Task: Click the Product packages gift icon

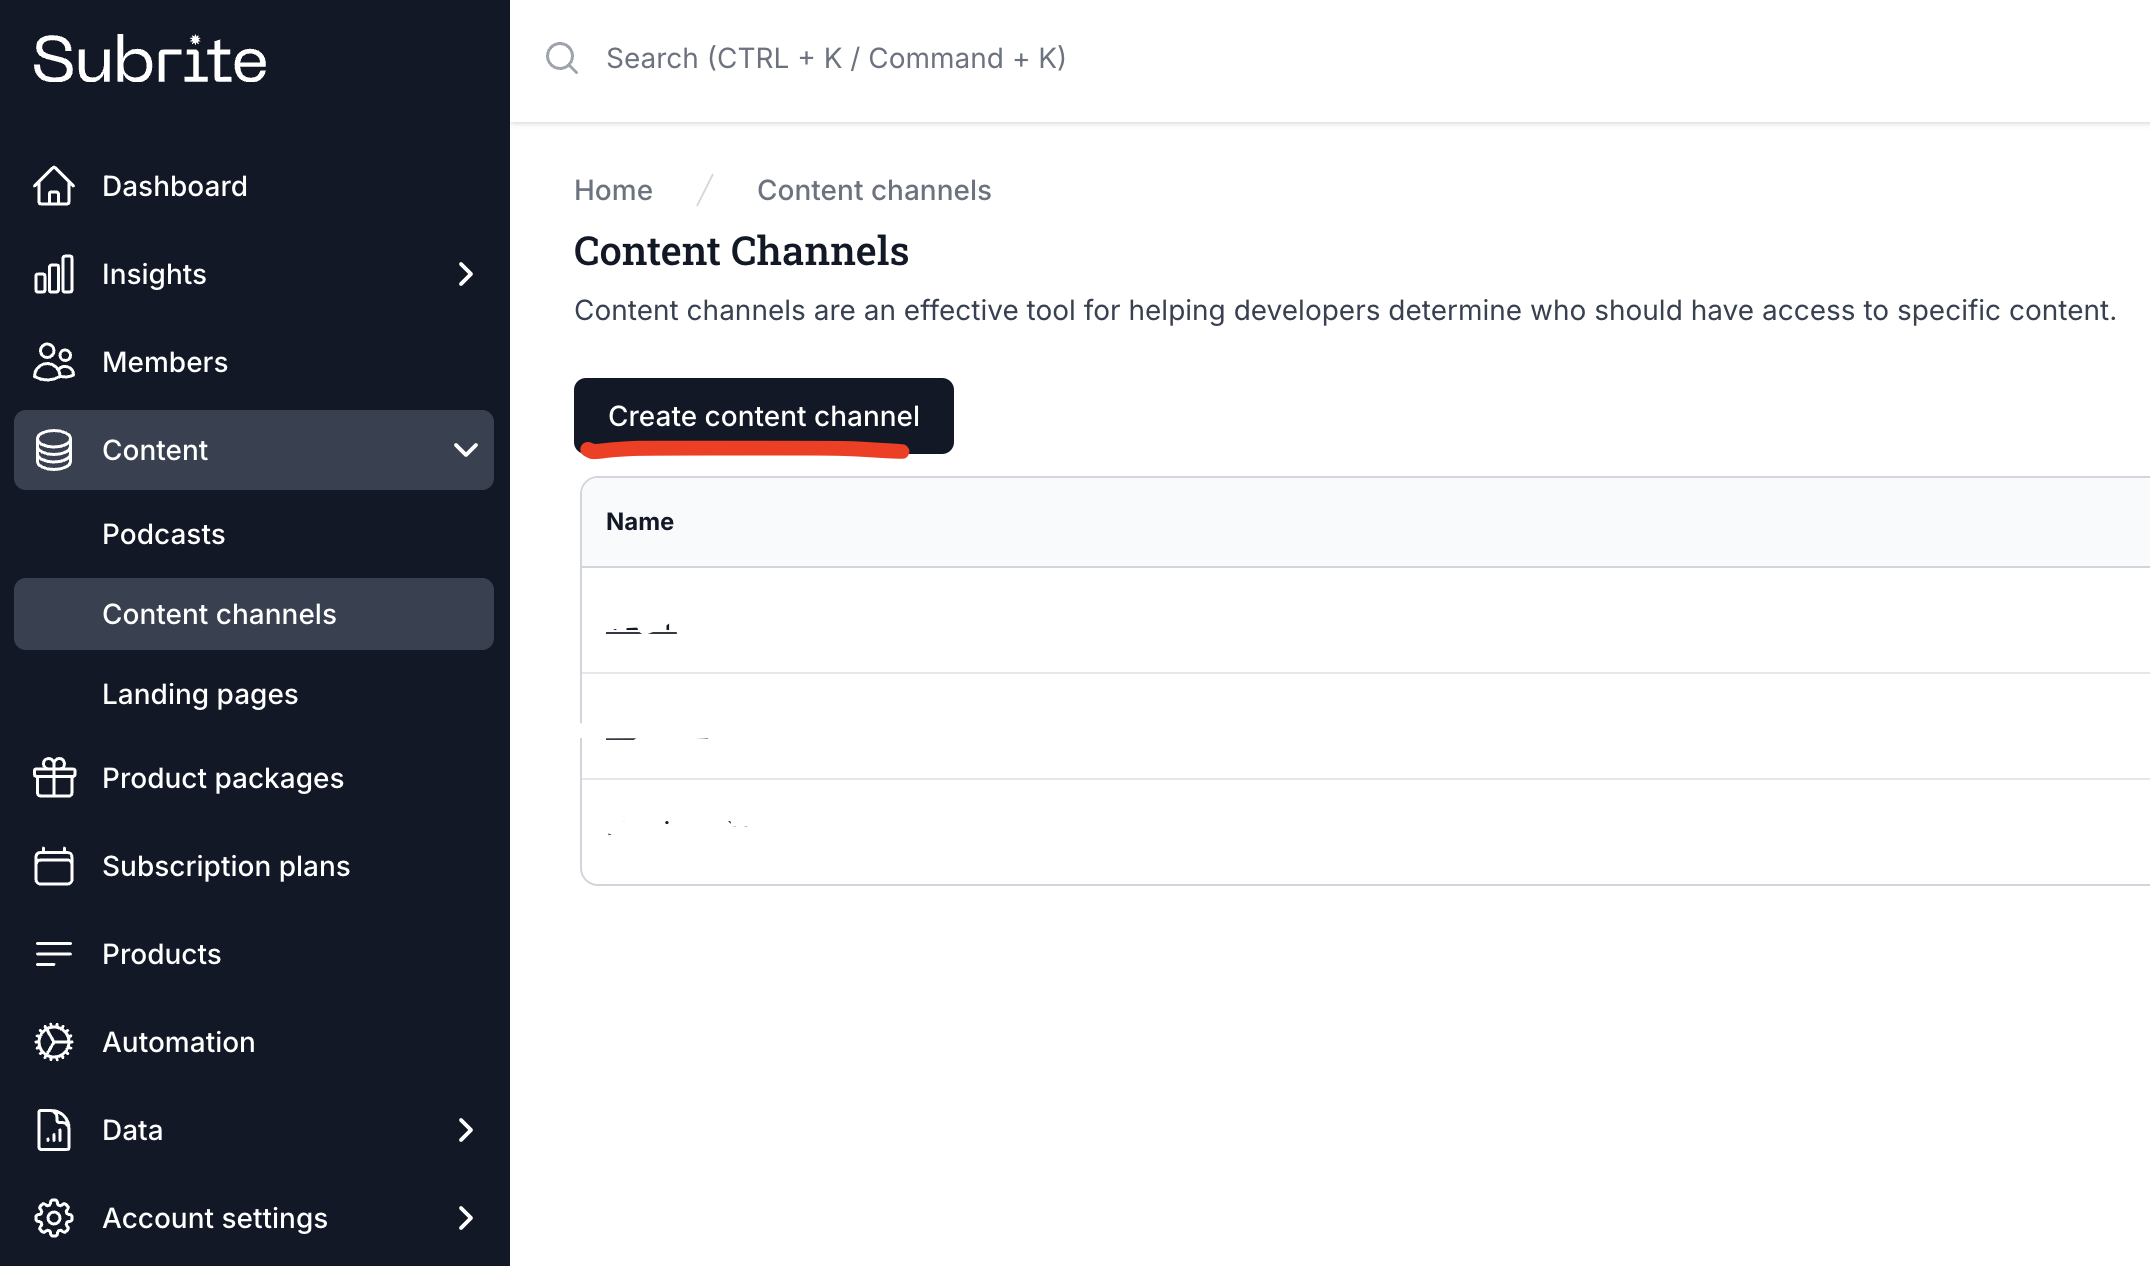Action: pos(54,778)
